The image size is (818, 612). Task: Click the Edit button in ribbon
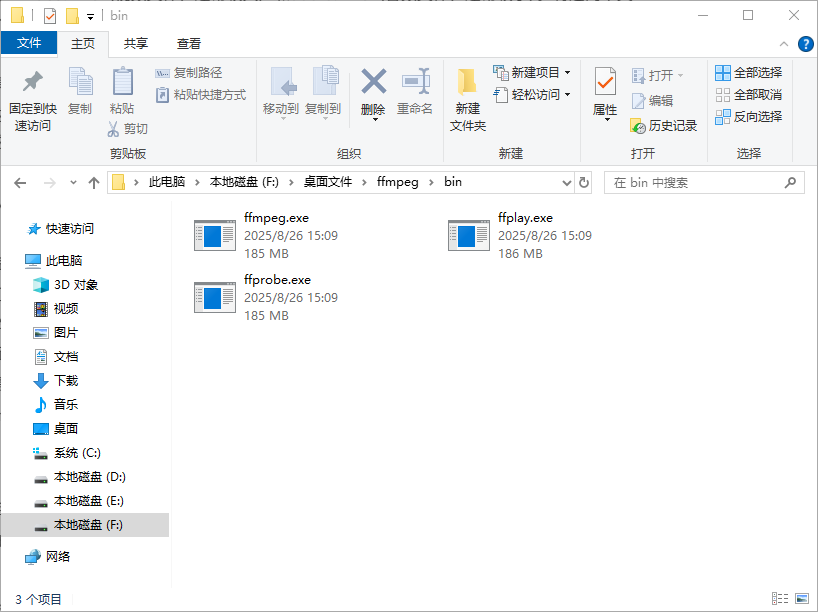(652, 101)
